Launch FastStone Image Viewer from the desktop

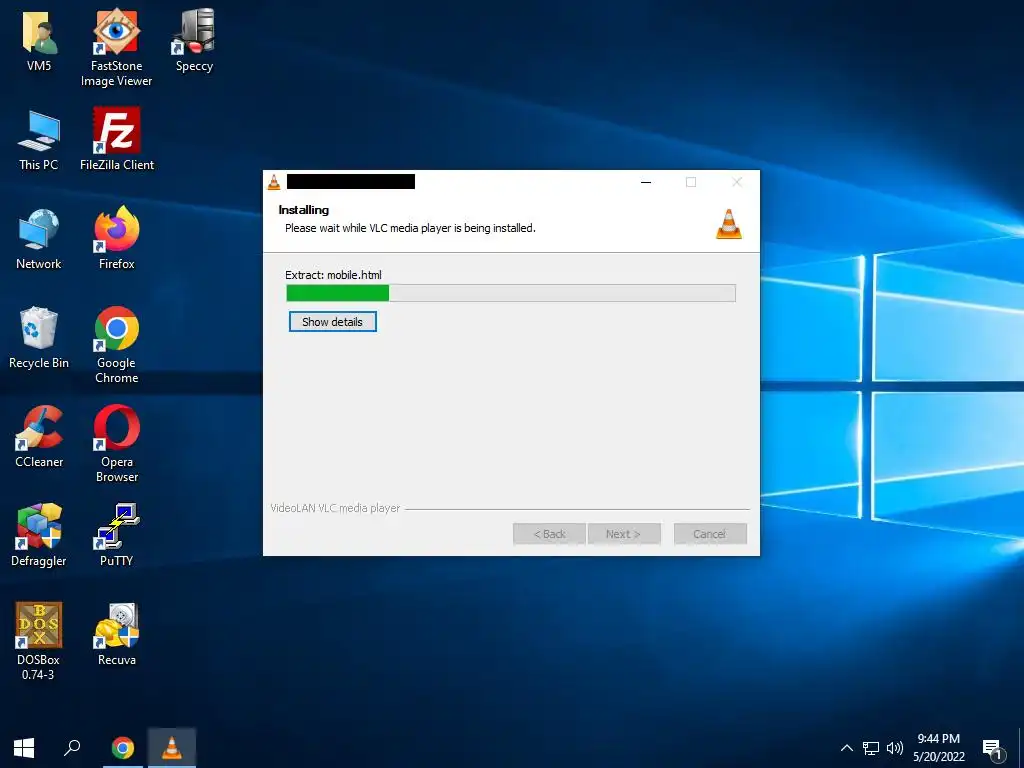(x=116, y=47)
